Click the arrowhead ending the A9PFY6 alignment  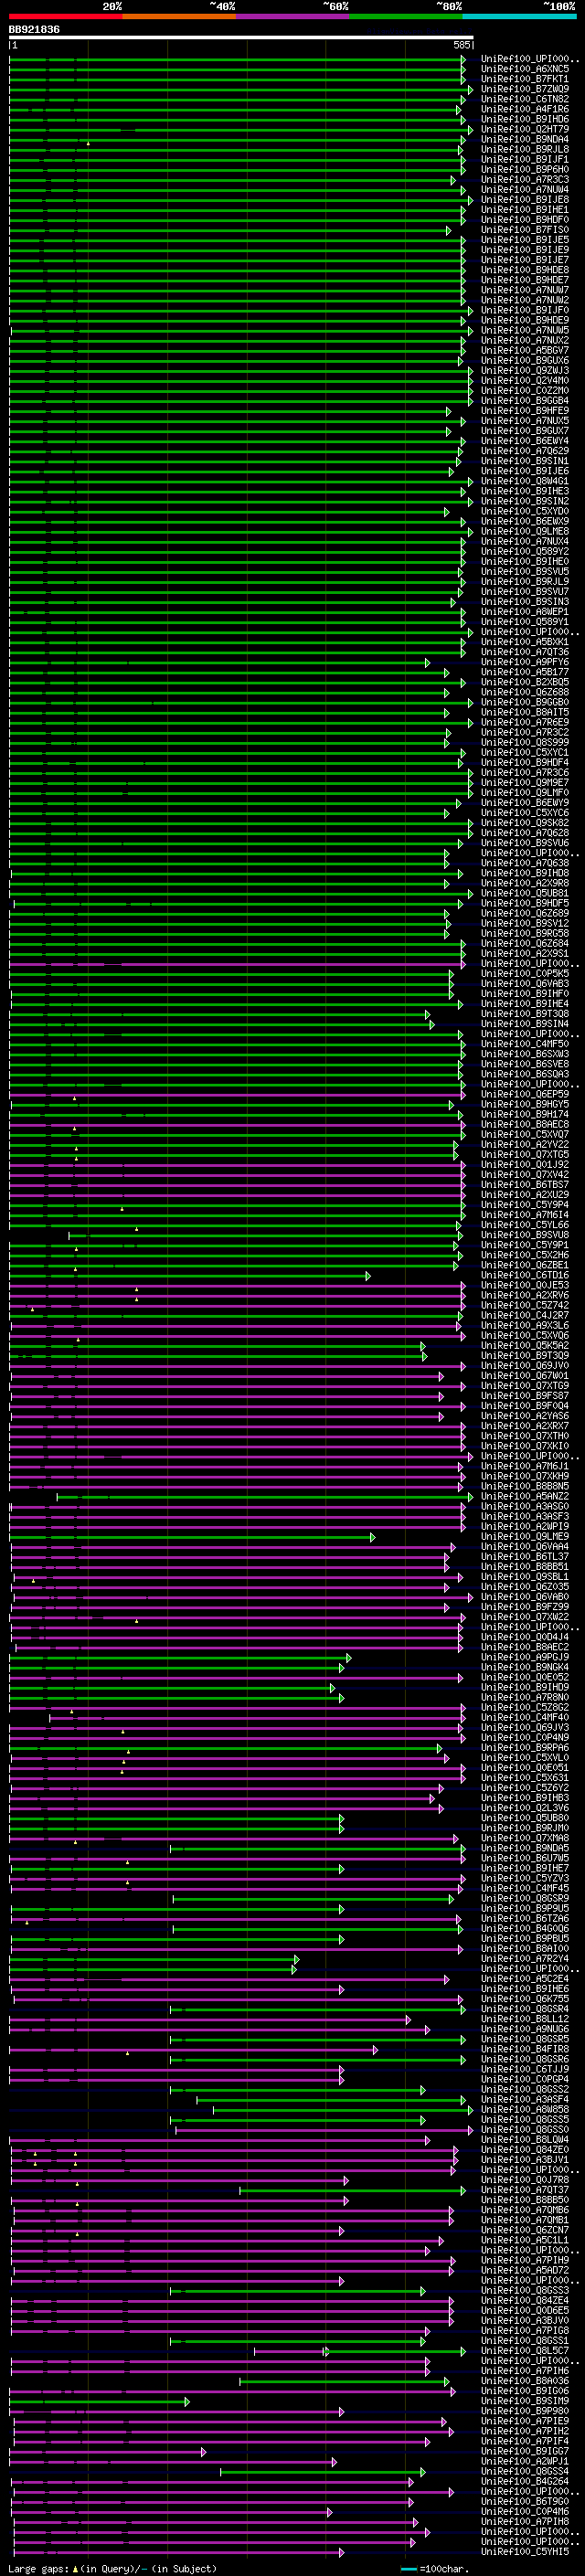[x=427, y=662]
